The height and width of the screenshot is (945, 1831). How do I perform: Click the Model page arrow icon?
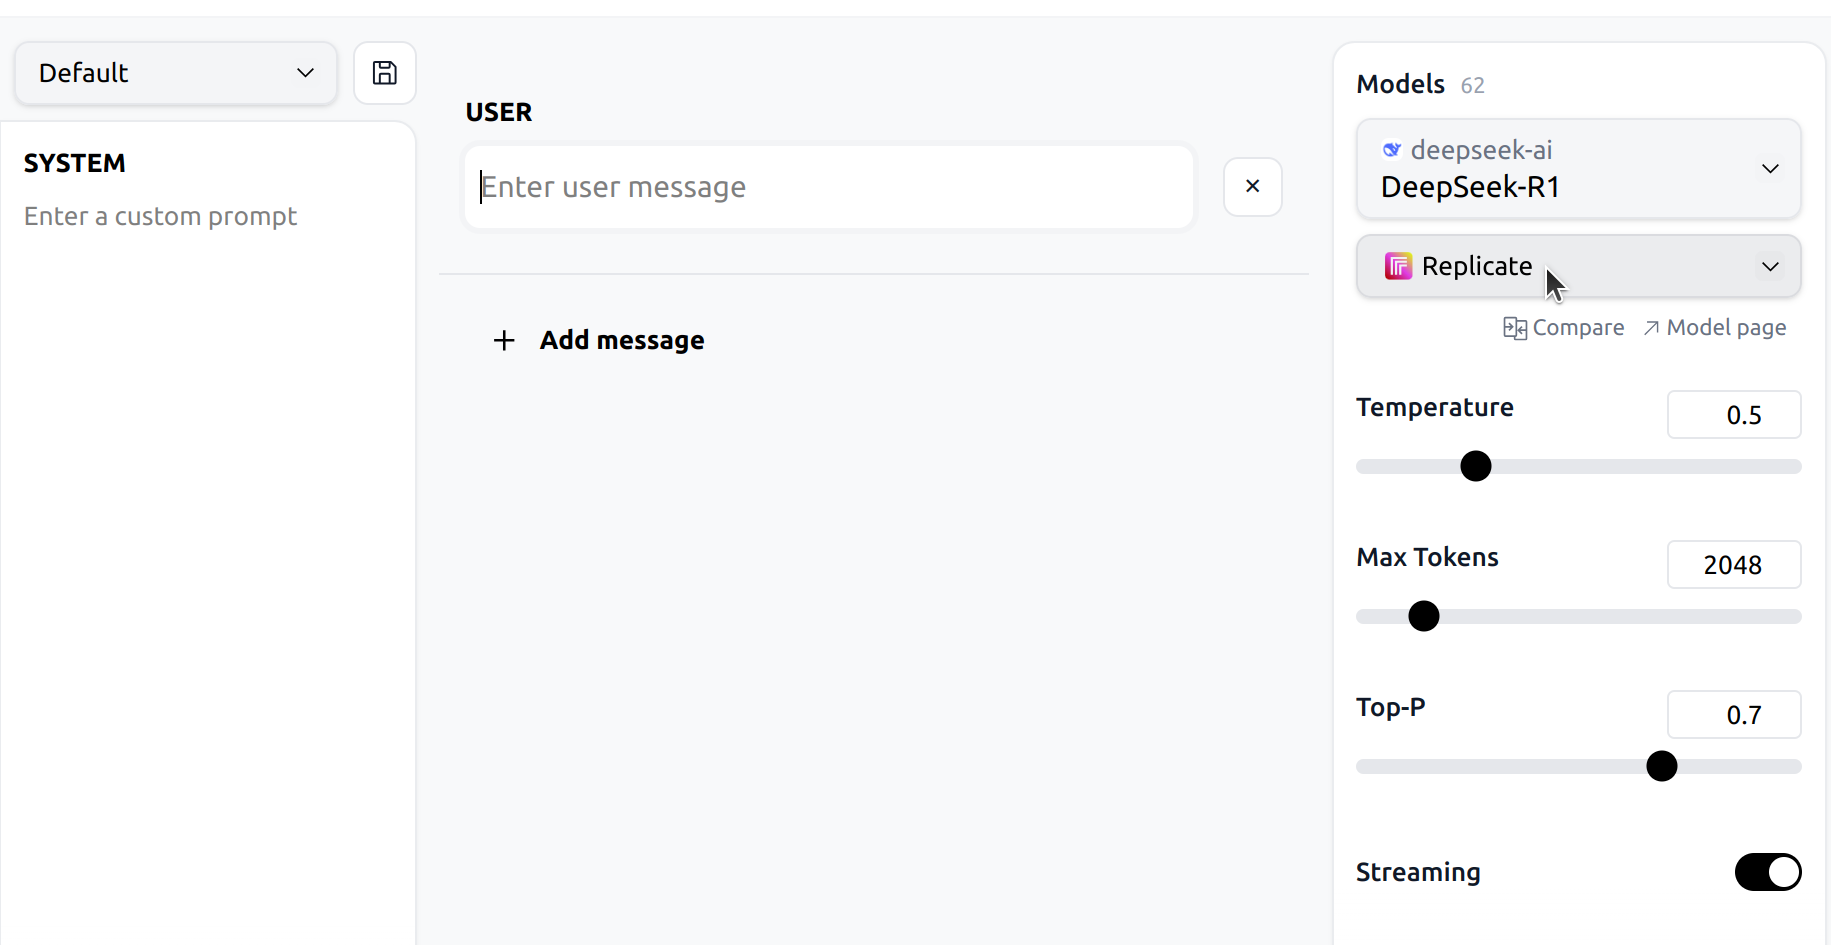click(1651, 328)
